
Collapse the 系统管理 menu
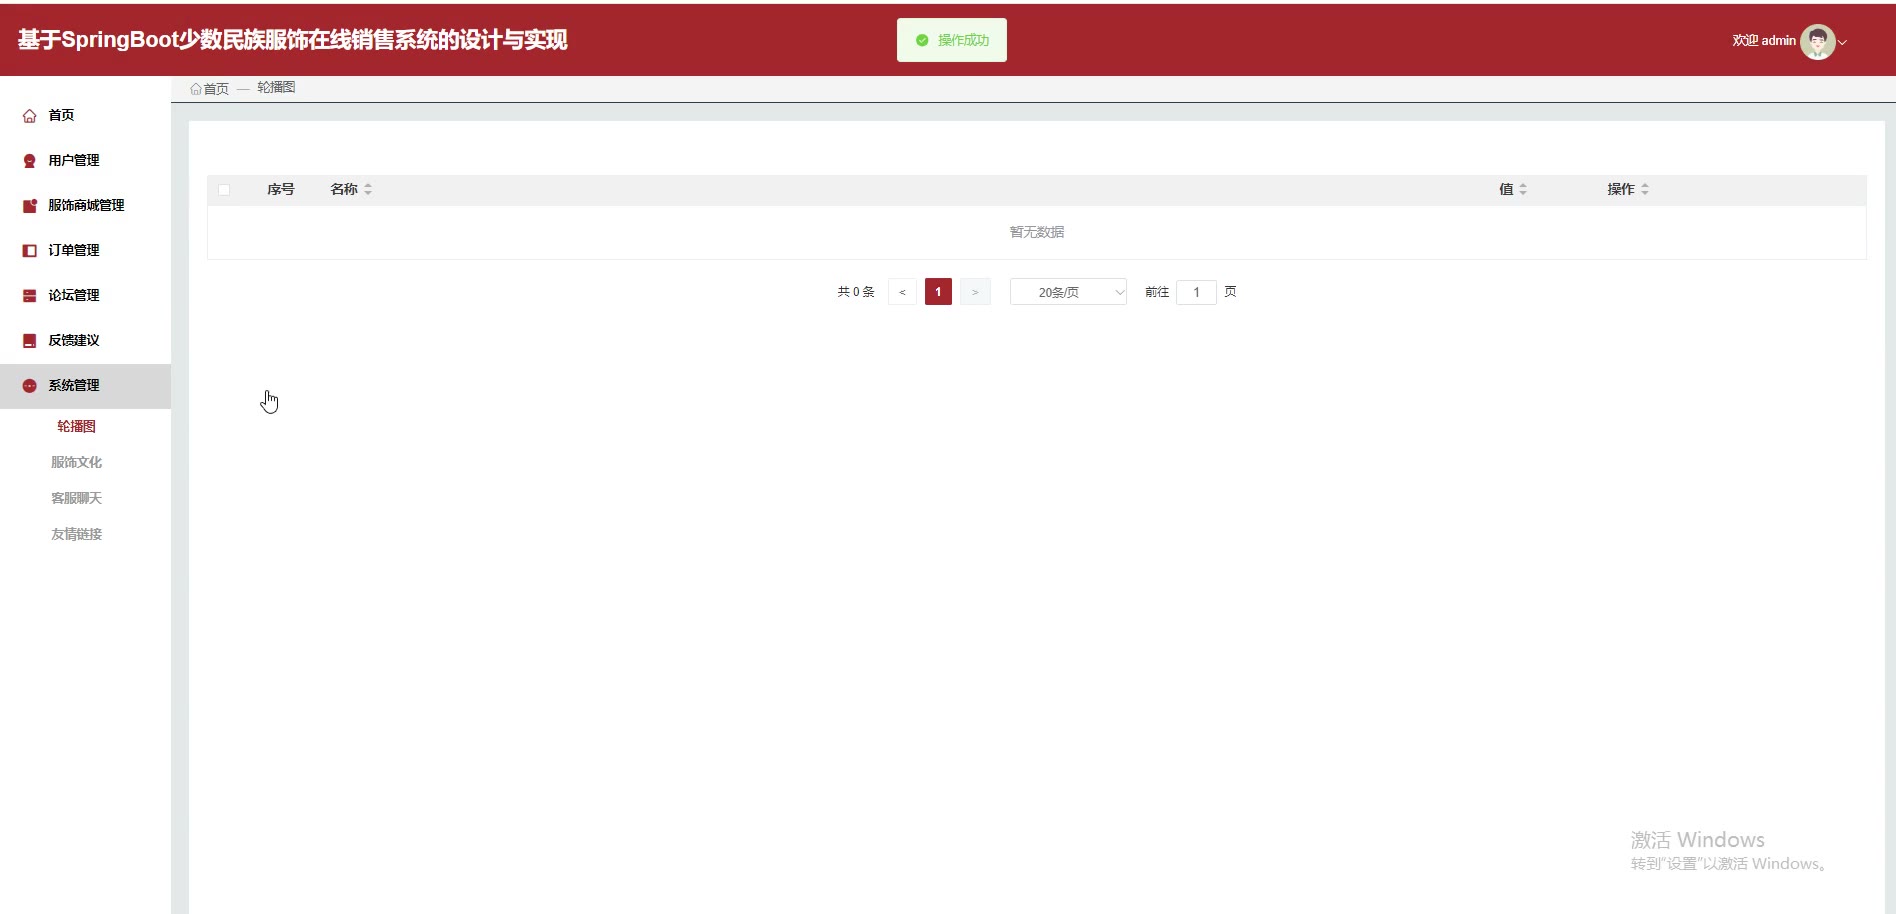tap(85, 386)
